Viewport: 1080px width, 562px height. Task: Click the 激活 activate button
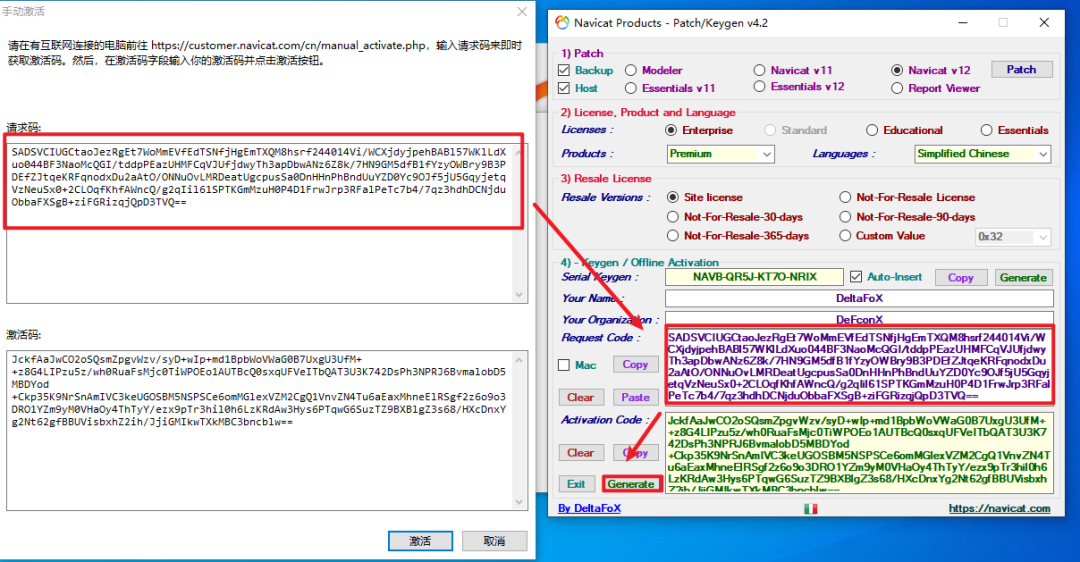pyautogui.click(x=420, y=541)
